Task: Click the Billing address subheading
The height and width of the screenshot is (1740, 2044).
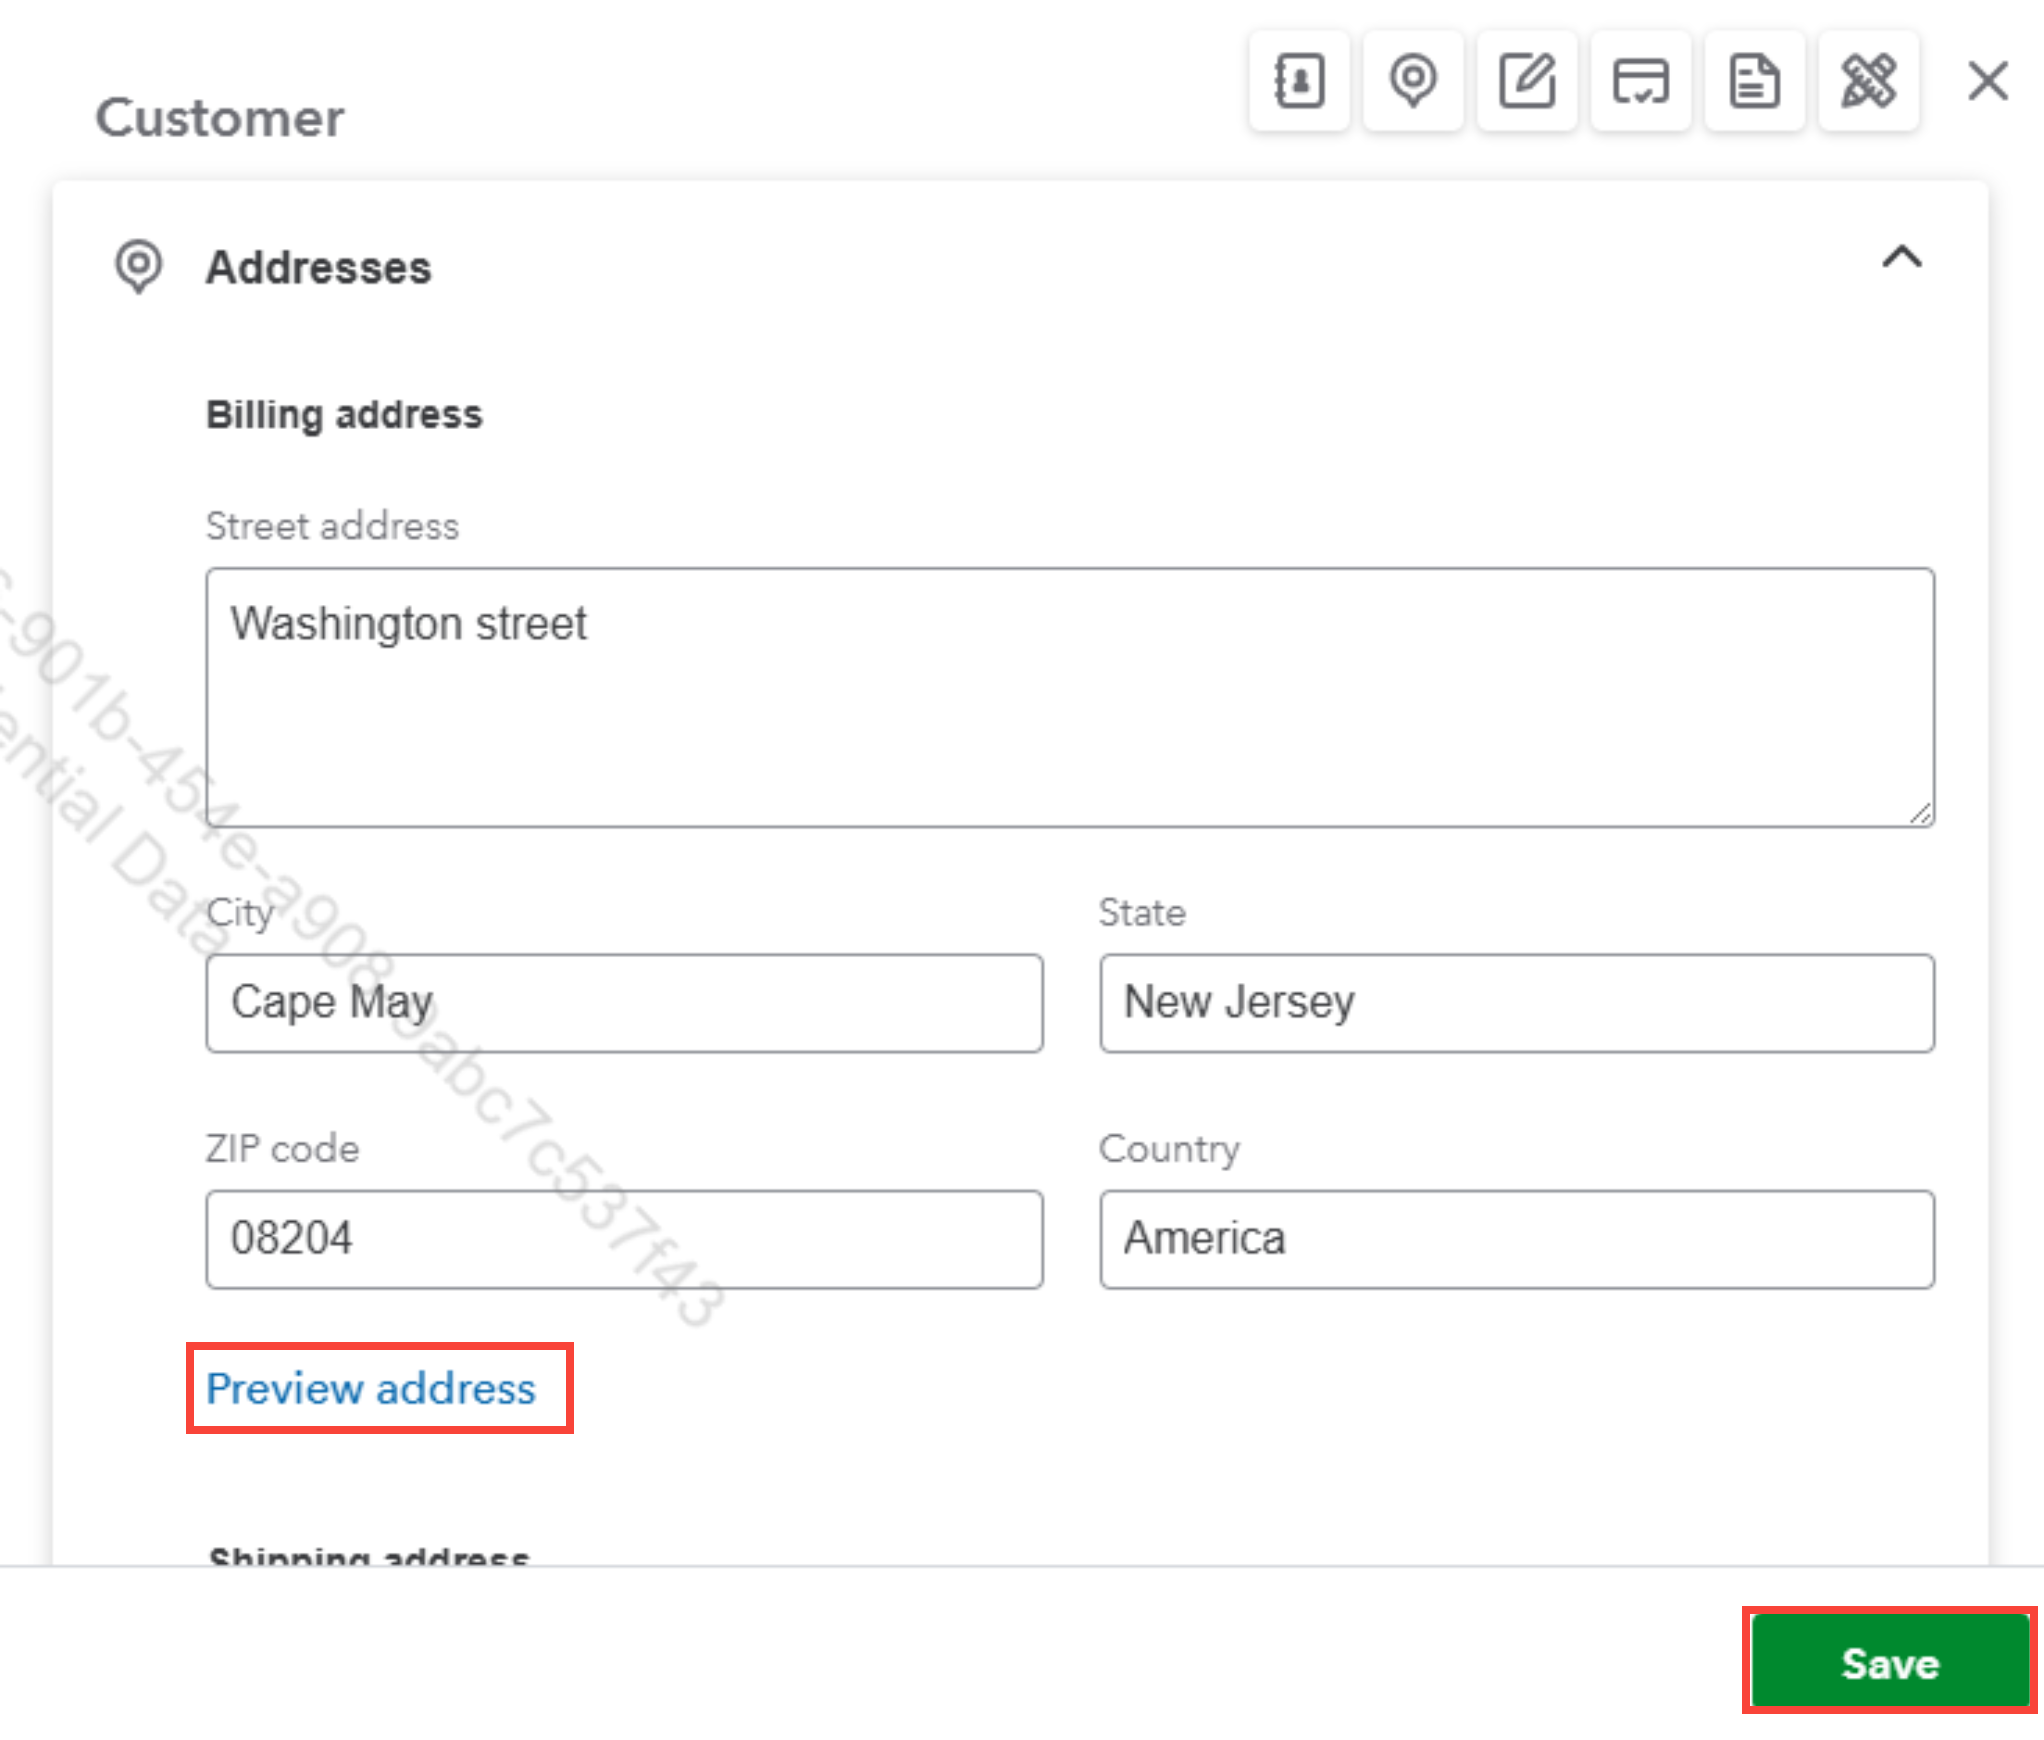Action: point(344,414)
